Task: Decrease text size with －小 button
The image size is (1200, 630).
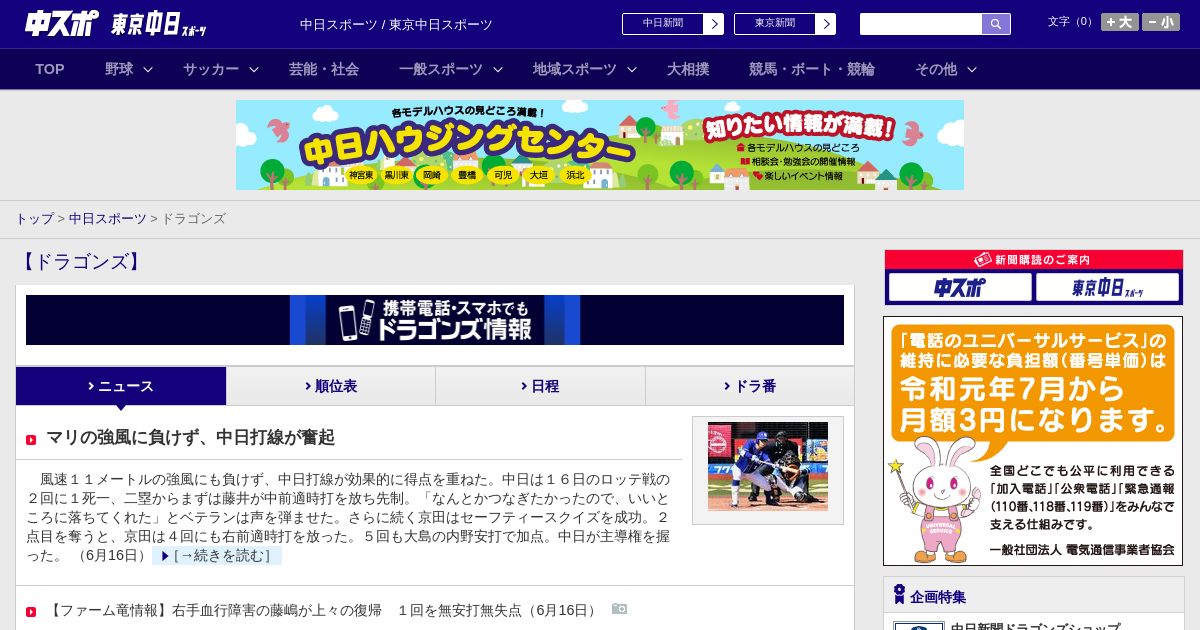Action: (x=1161, y=22)
